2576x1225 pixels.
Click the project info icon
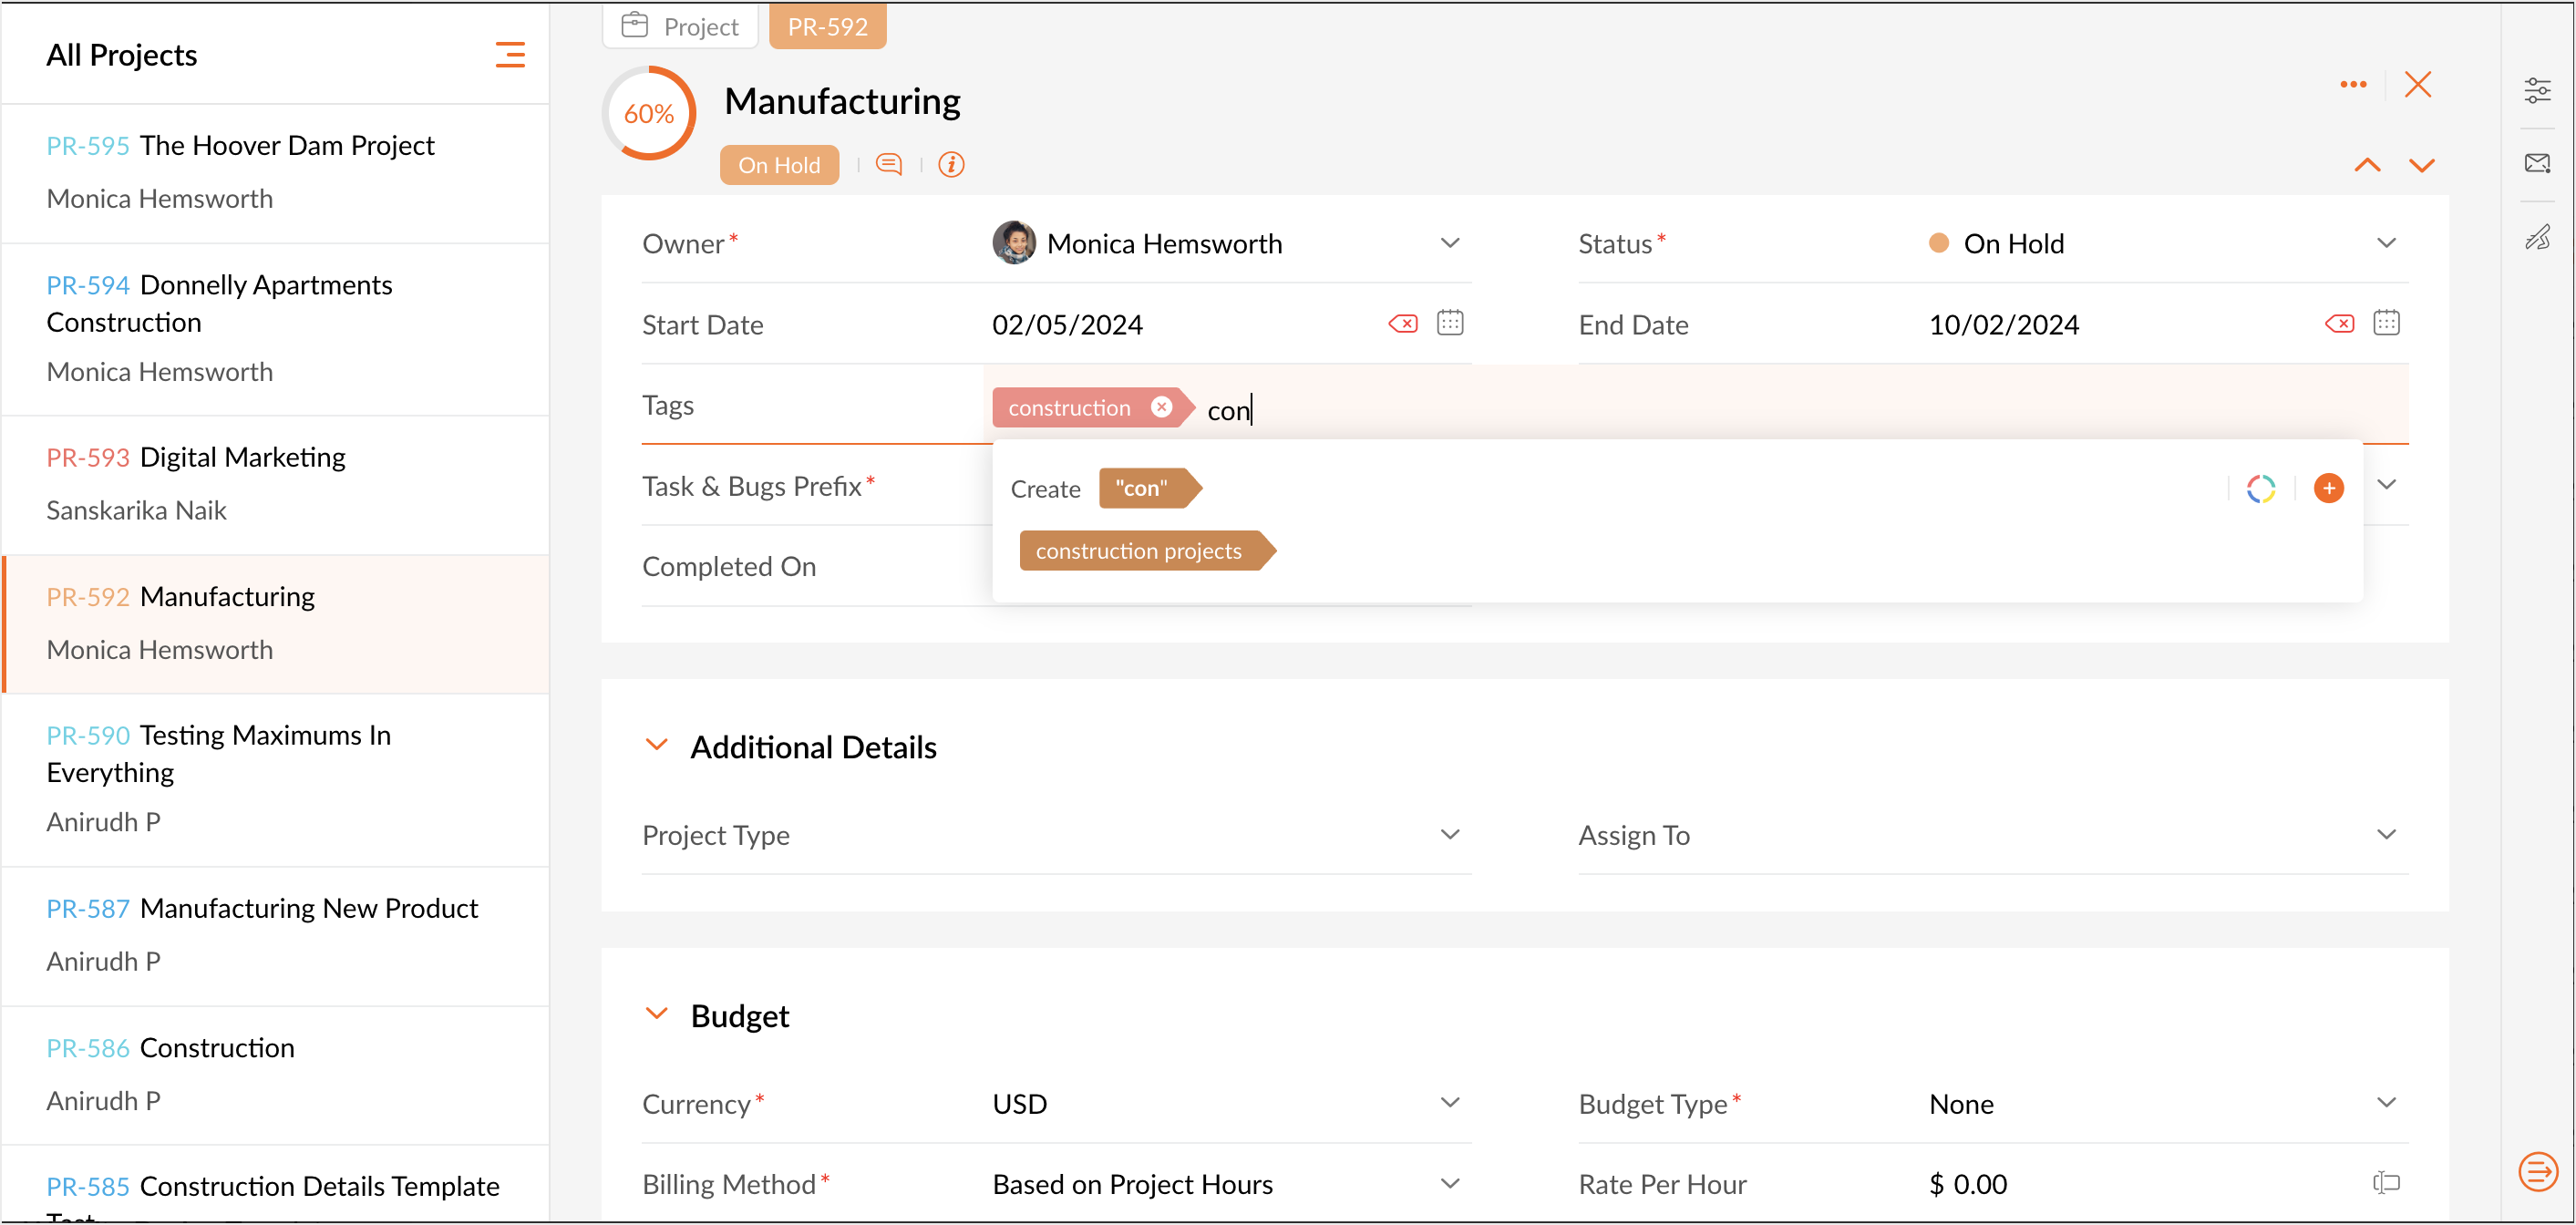click(950, 164)
